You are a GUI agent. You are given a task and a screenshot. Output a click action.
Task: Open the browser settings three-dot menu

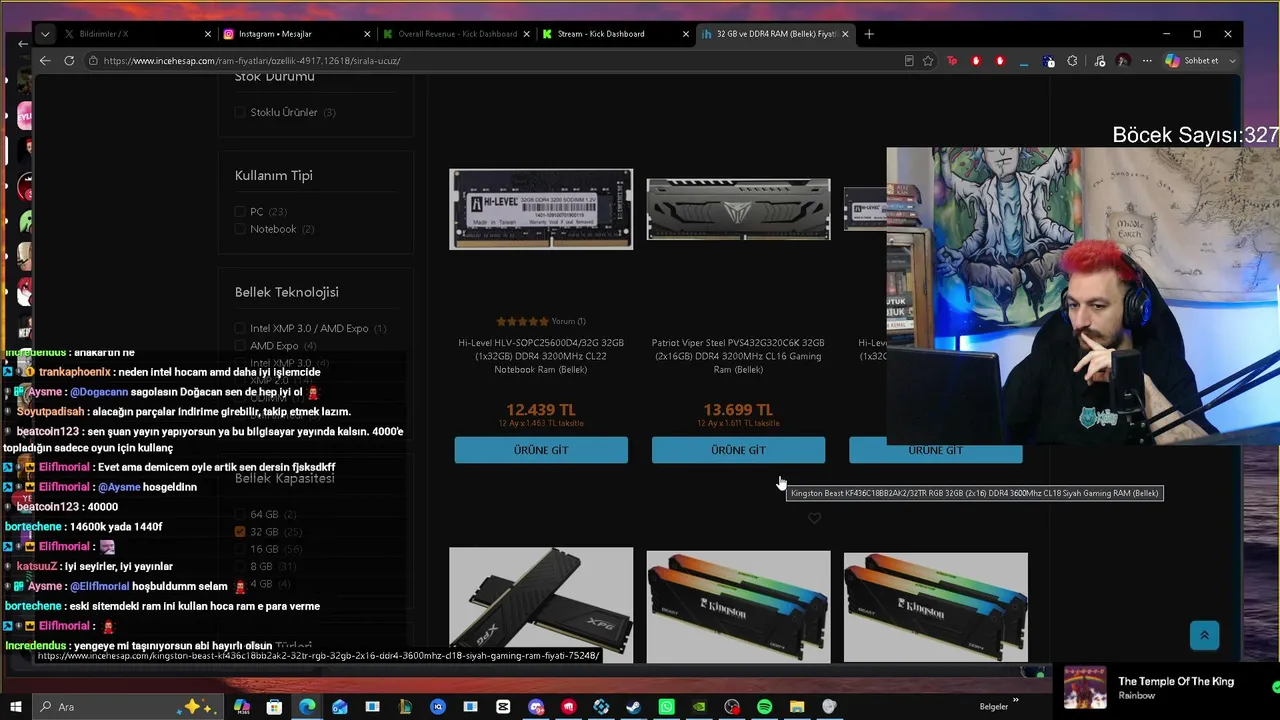click(1147, 61)
